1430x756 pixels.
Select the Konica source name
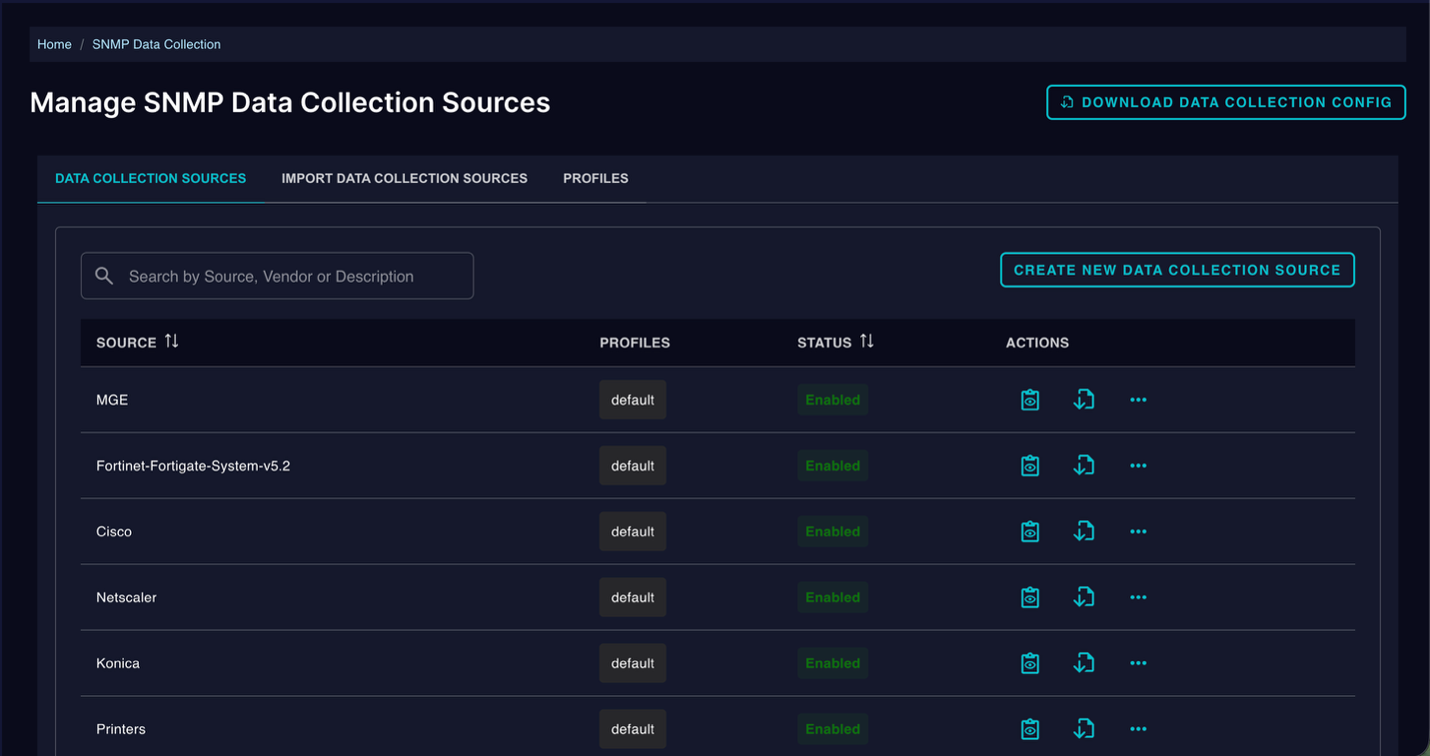[x=118, y=664]
